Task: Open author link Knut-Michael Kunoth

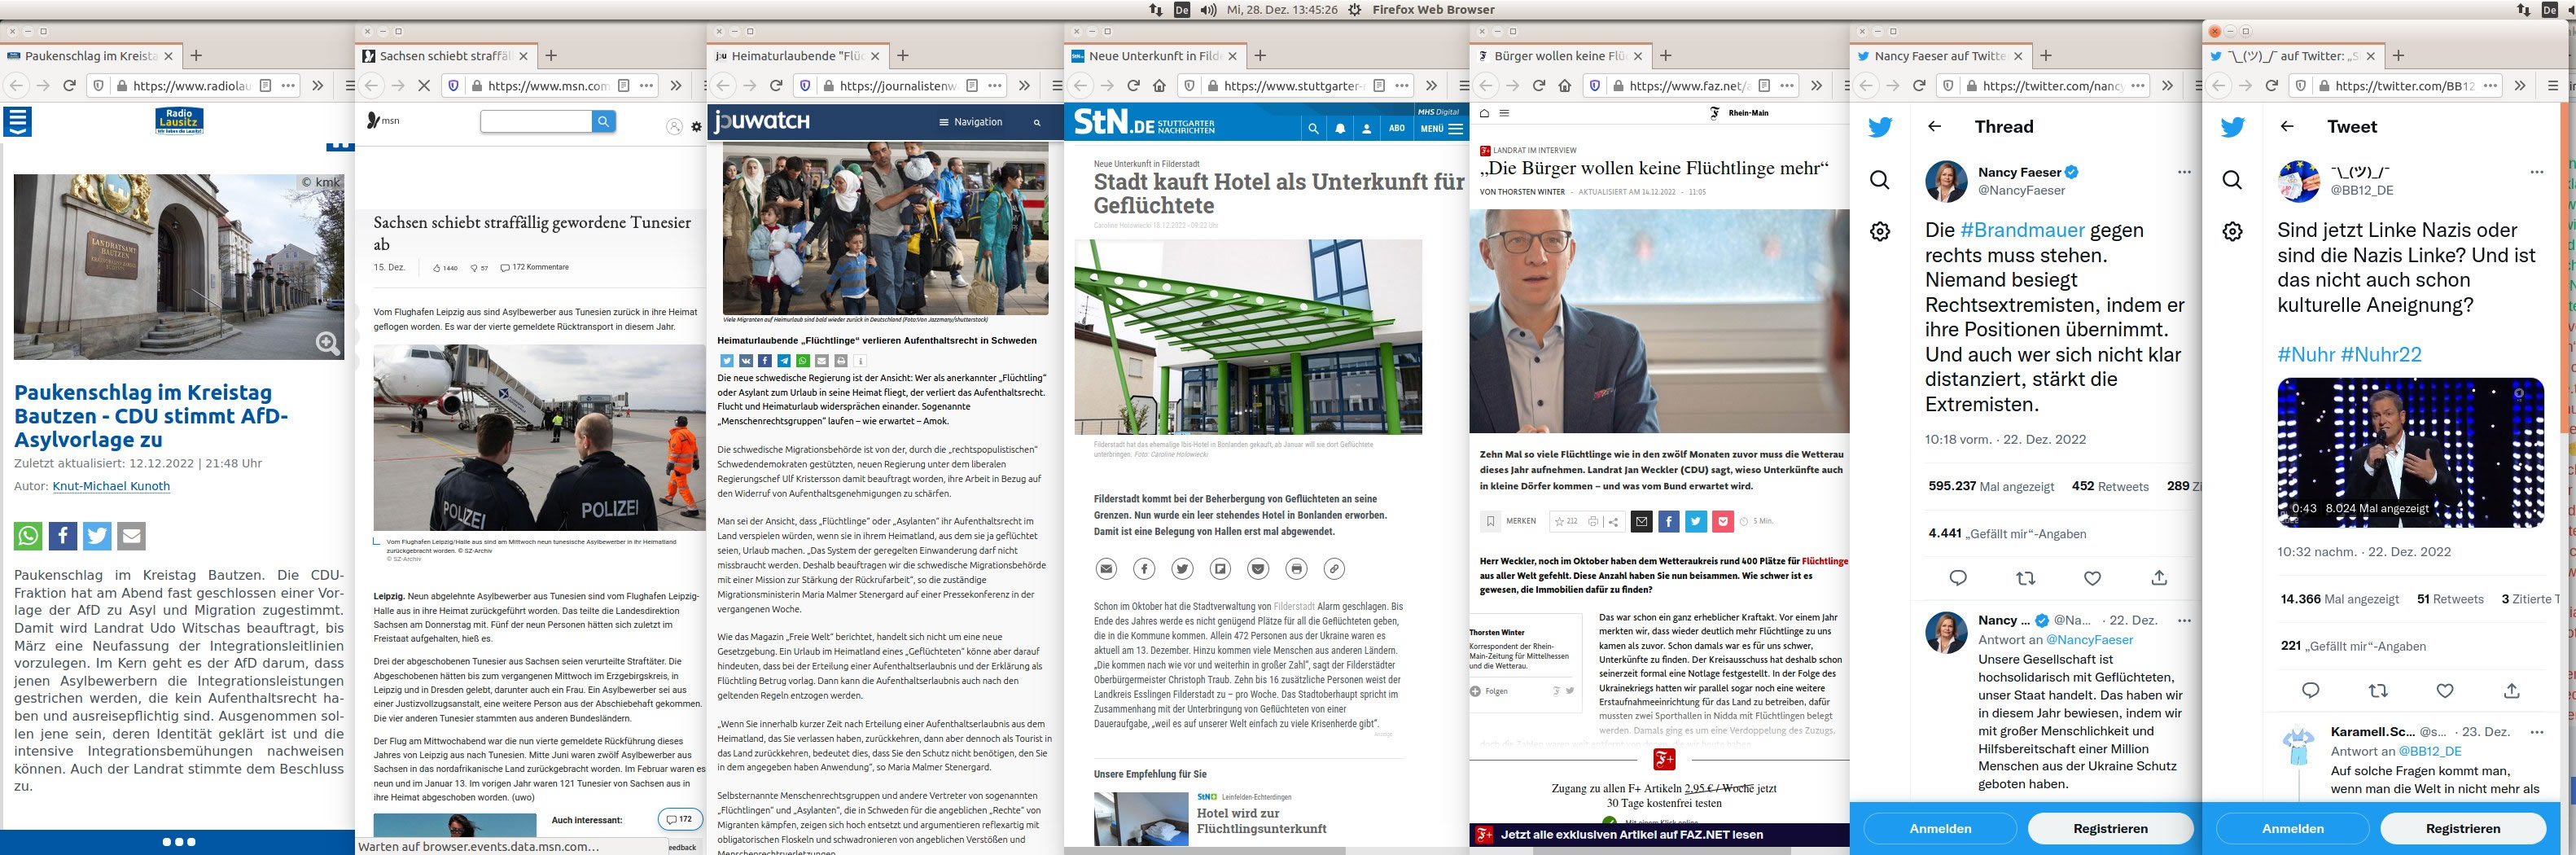Action: pos(111,486)
